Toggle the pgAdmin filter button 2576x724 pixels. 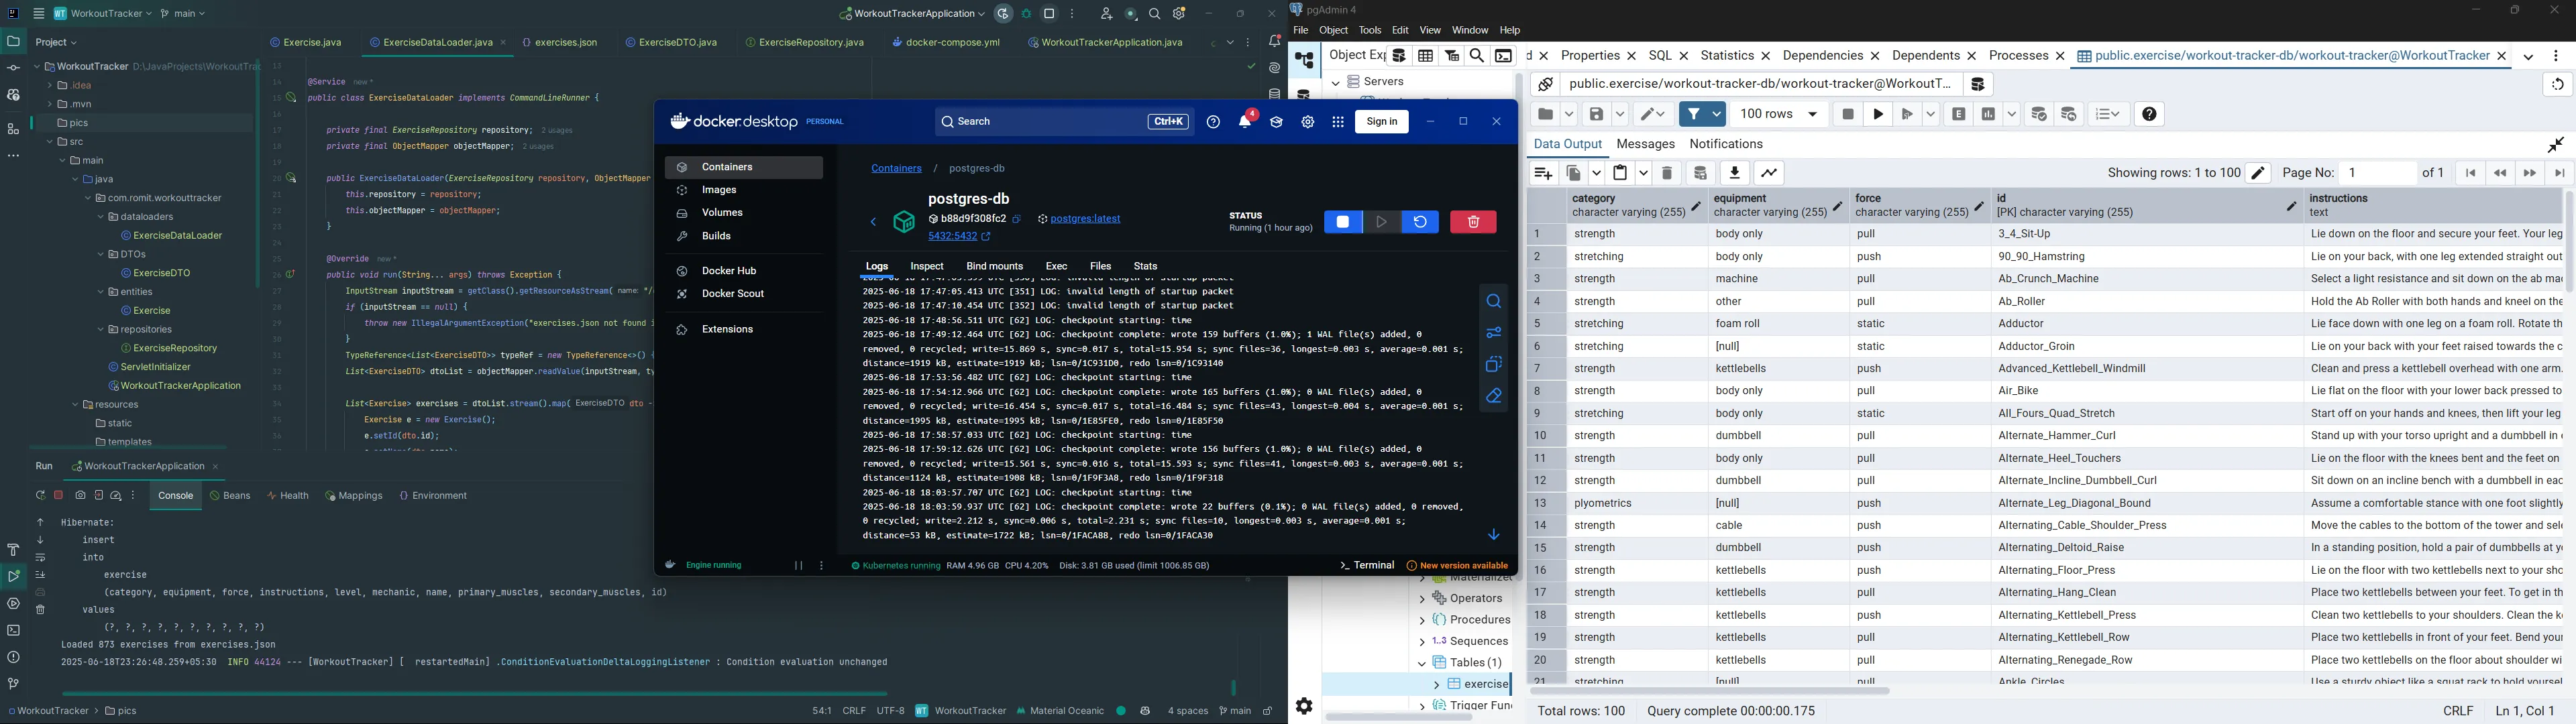pyautogui.click(x=1693, y=114)
